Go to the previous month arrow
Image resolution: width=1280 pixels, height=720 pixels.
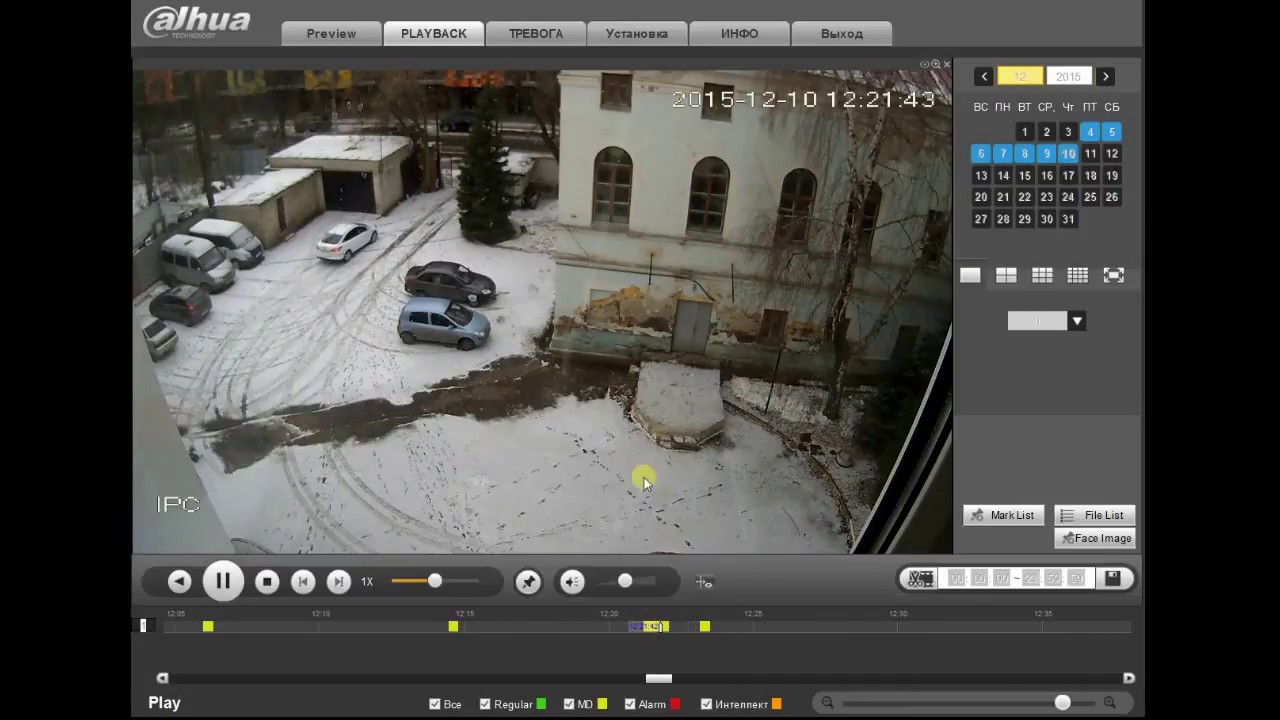pyautogui.click(x=984, y=76)
